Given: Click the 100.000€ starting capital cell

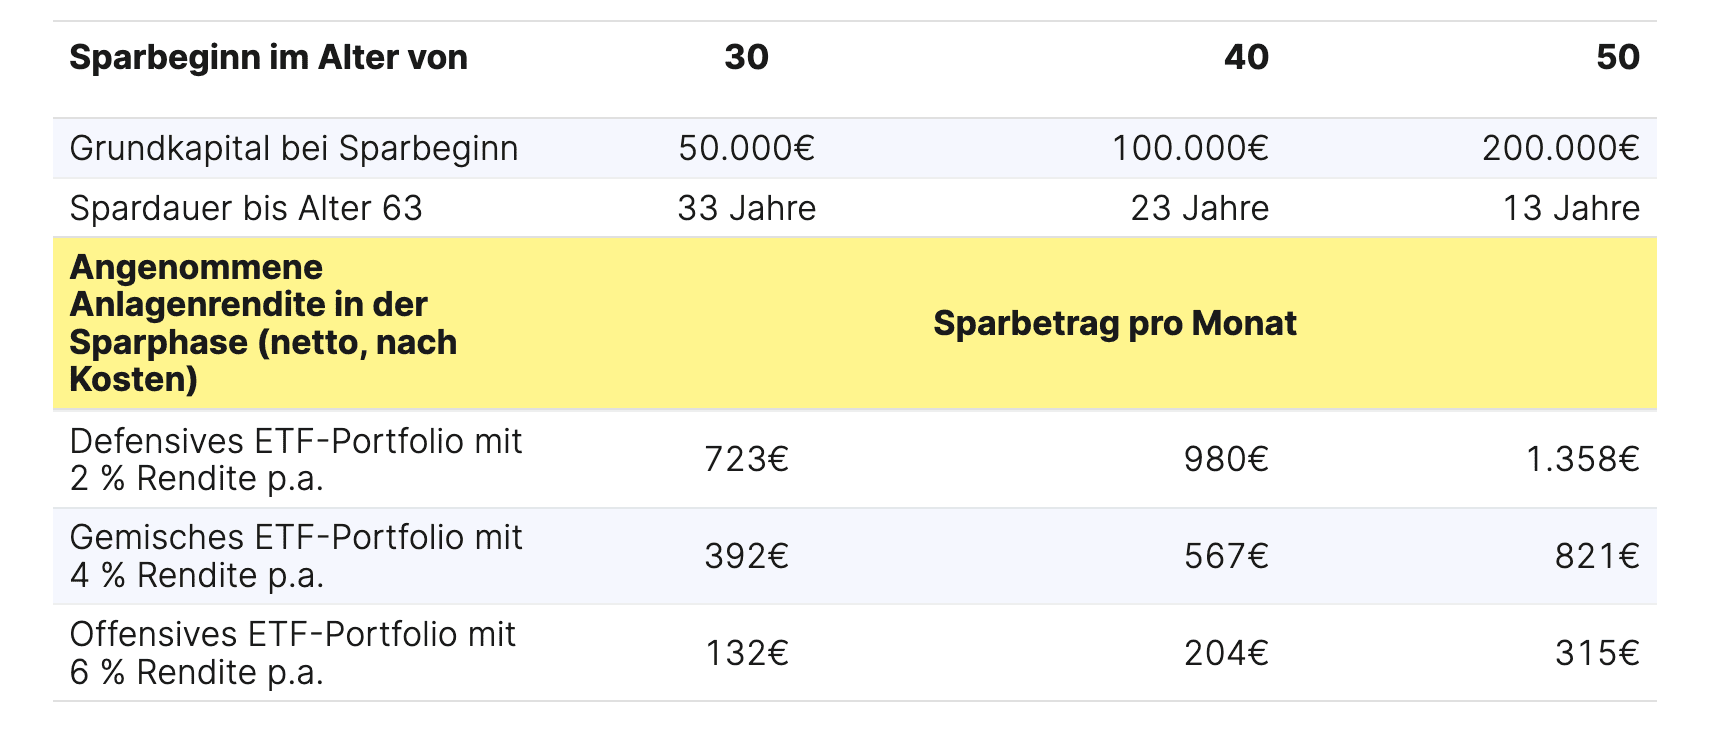Looking at the screenshot, I should (x=1190, y=149).
